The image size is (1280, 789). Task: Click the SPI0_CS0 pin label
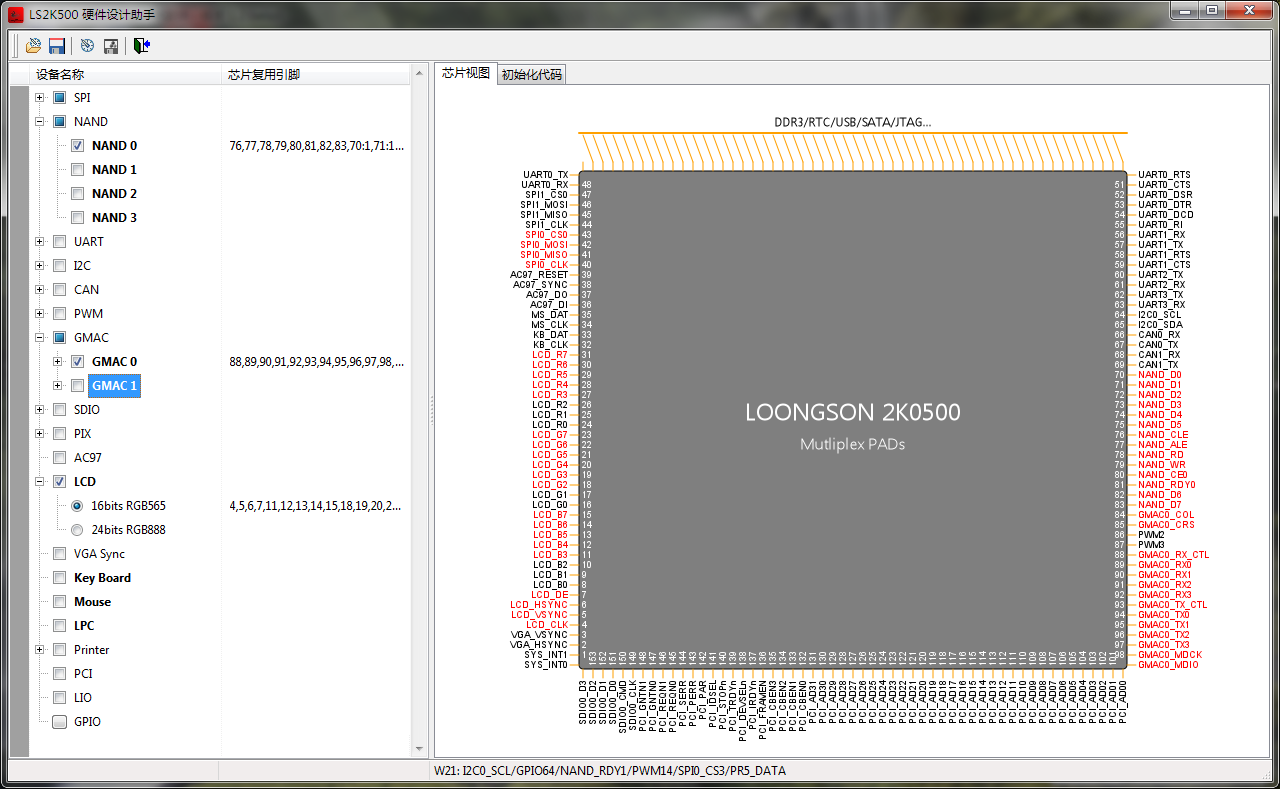[x=546, y=235]
